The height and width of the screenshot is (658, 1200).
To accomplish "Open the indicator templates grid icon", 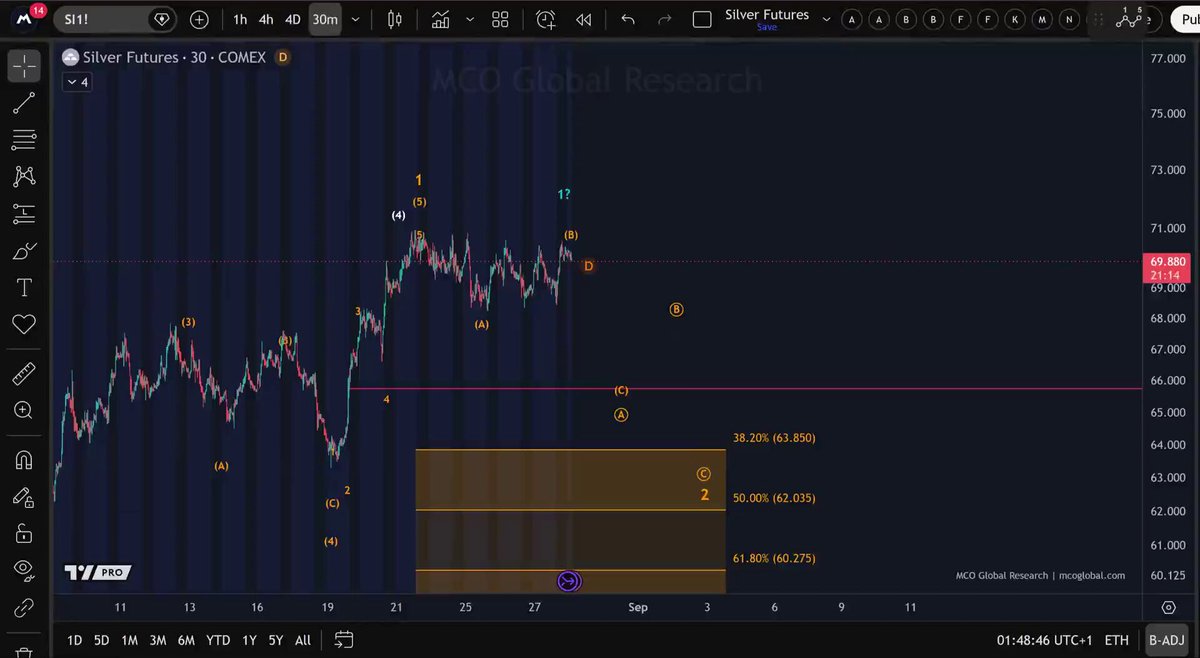I will click(500, 19).
